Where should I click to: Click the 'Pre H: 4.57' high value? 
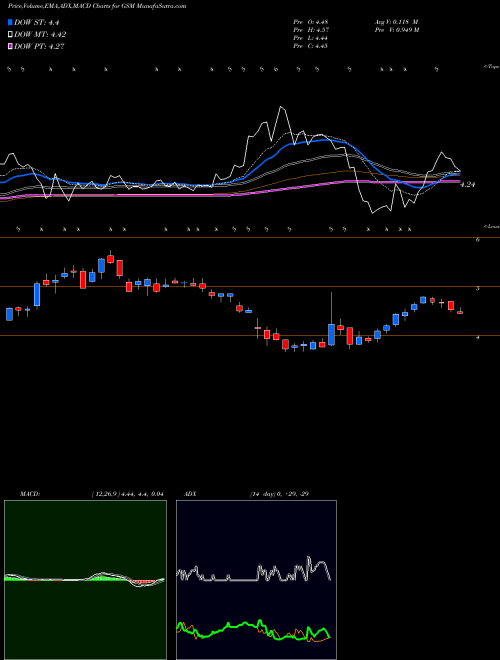311,30
